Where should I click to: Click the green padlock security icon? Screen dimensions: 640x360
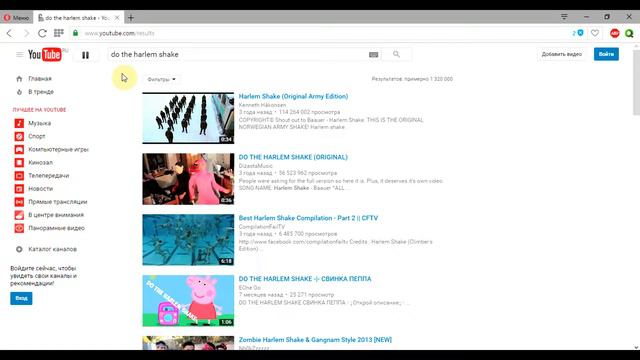click(76, 33)
